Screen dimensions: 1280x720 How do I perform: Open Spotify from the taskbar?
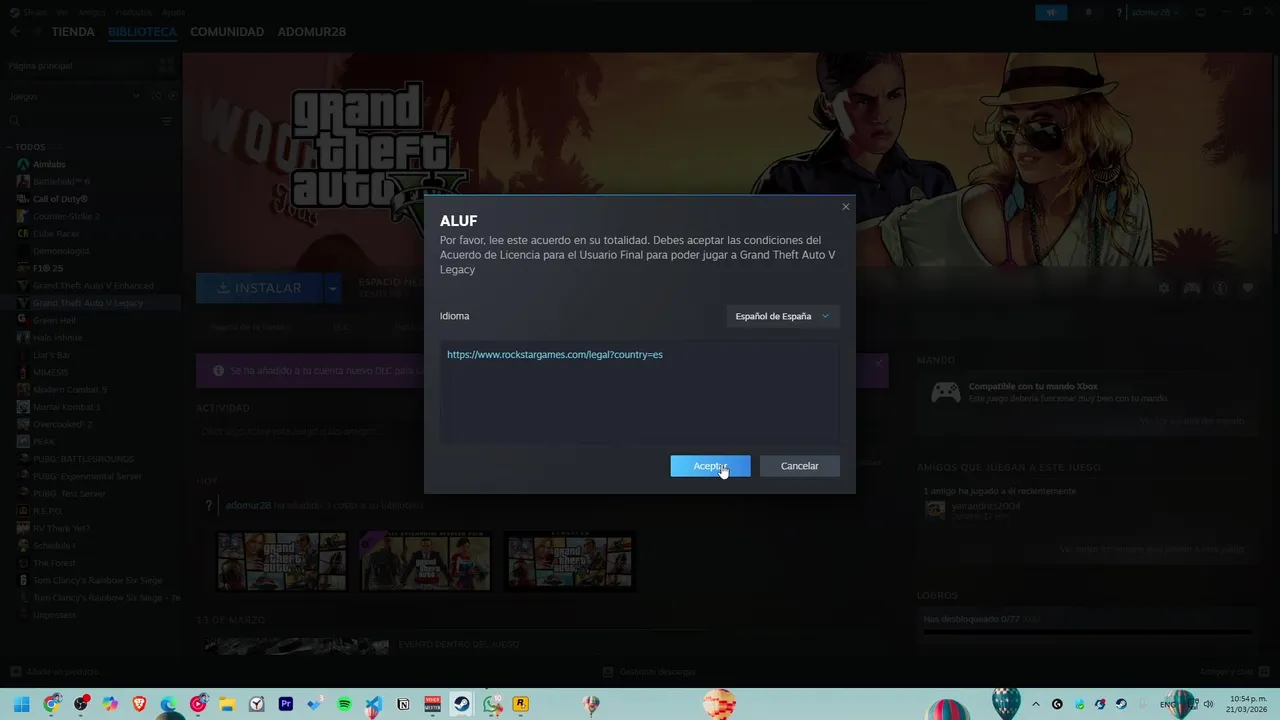(344, 704)
